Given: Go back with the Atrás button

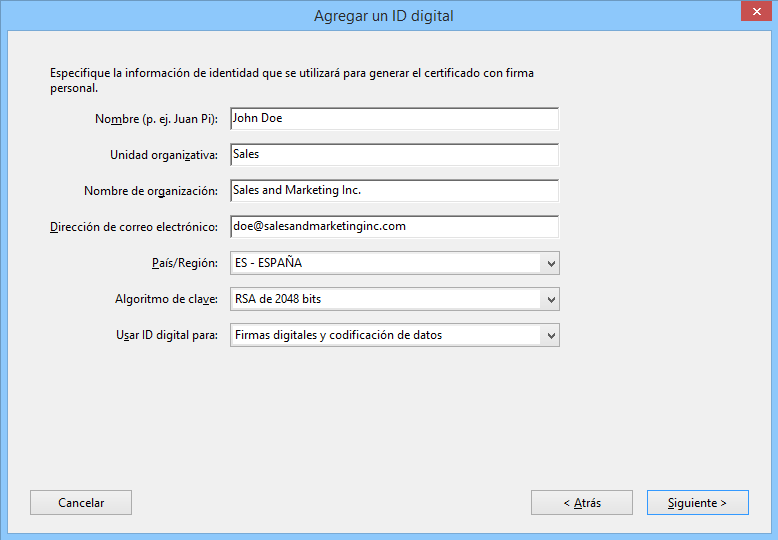Looking at the screenshot, I should click(x=581, y=502).
